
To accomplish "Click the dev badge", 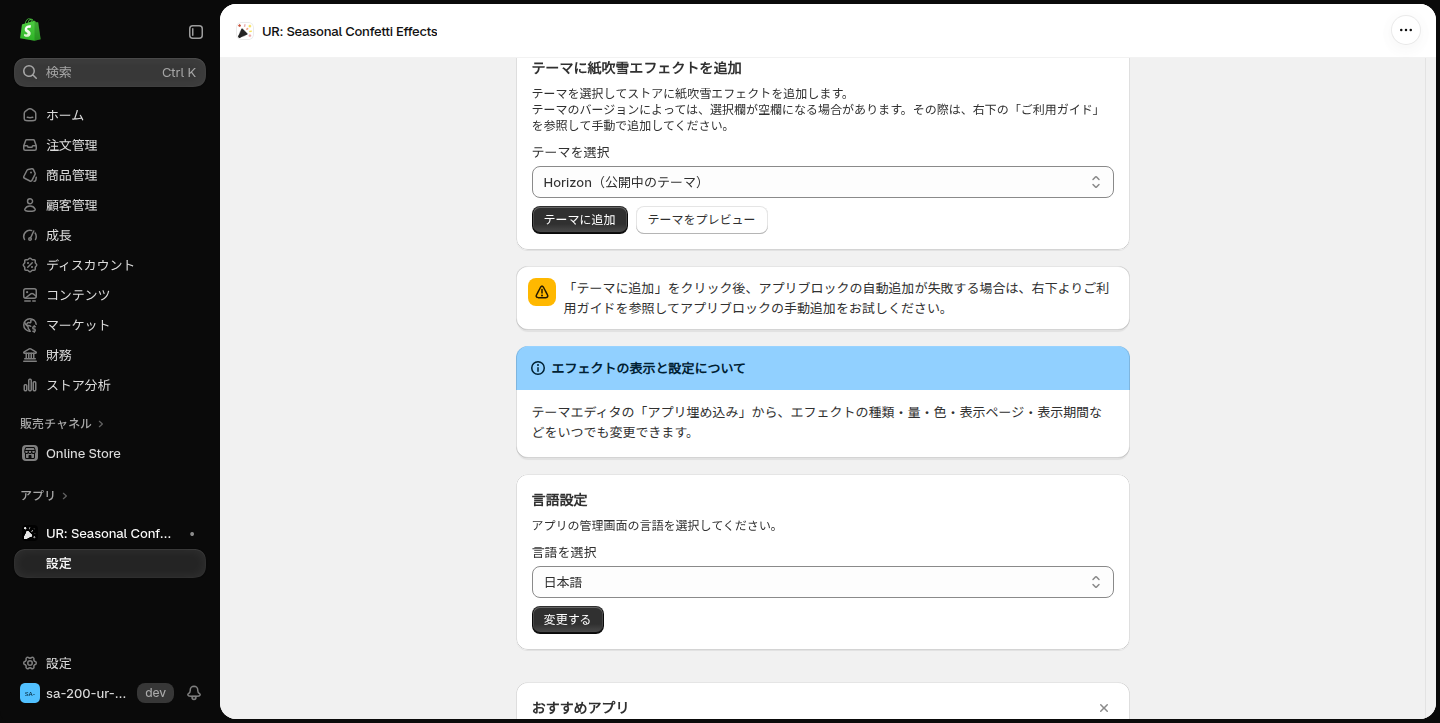I will point(155,693).
